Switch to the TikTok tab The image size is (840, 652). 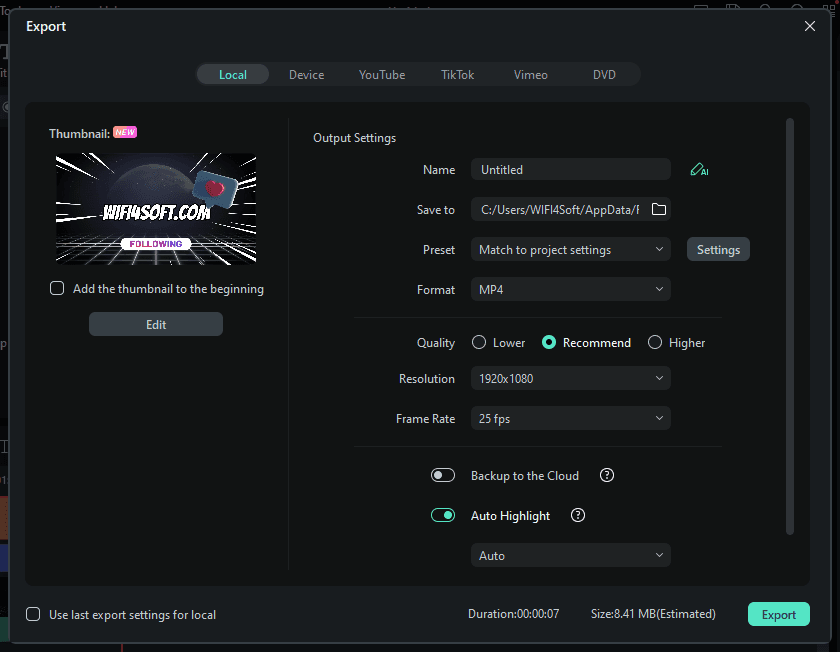coord(457,75)
